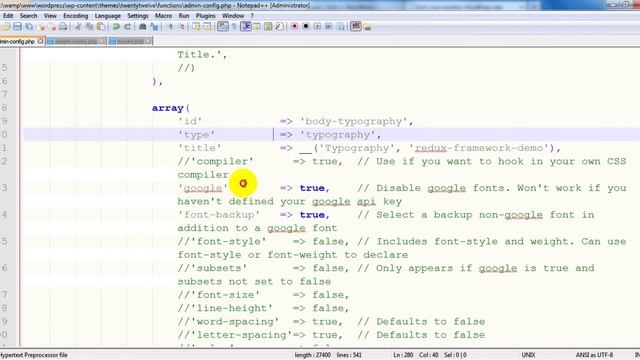Click the Paste clipboard icon
Screen dimensions: 640x360
(x=100, y=27)
